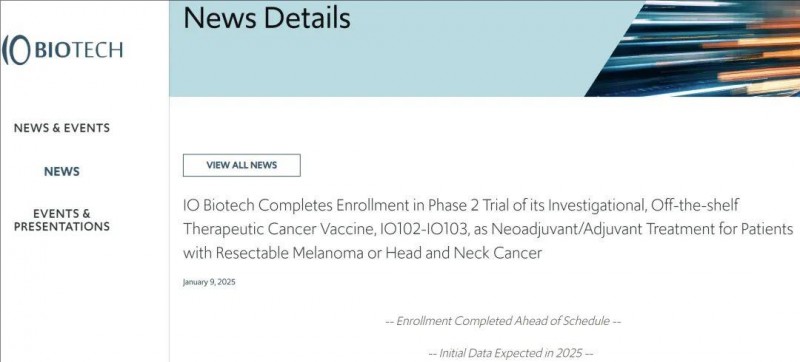
Task: Click Neoadjuvant/Adjuvant Treatment in the headline
Action: [594, 229]
